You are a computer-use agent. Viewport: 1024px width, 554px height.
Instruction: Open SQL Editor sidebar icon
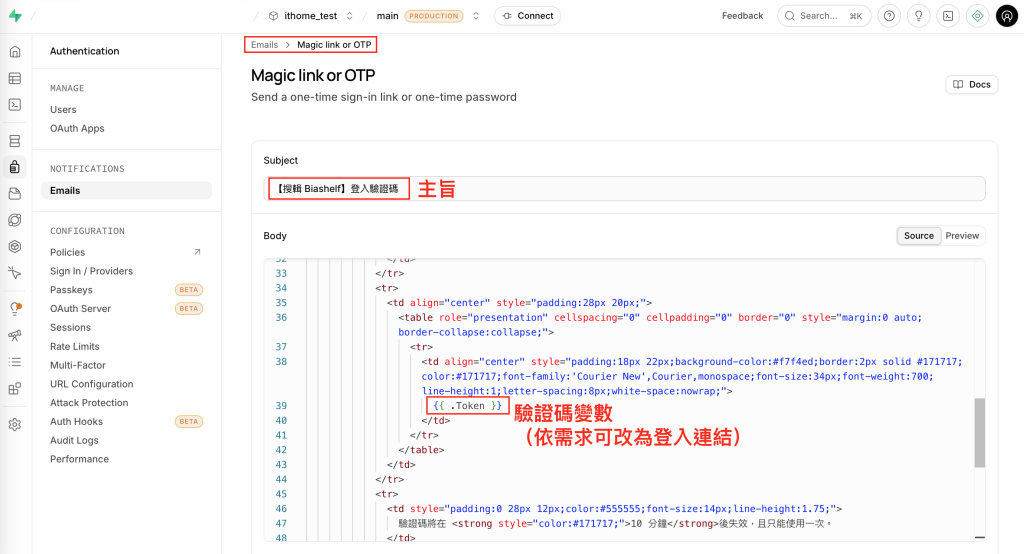click(x=15, y=105)
